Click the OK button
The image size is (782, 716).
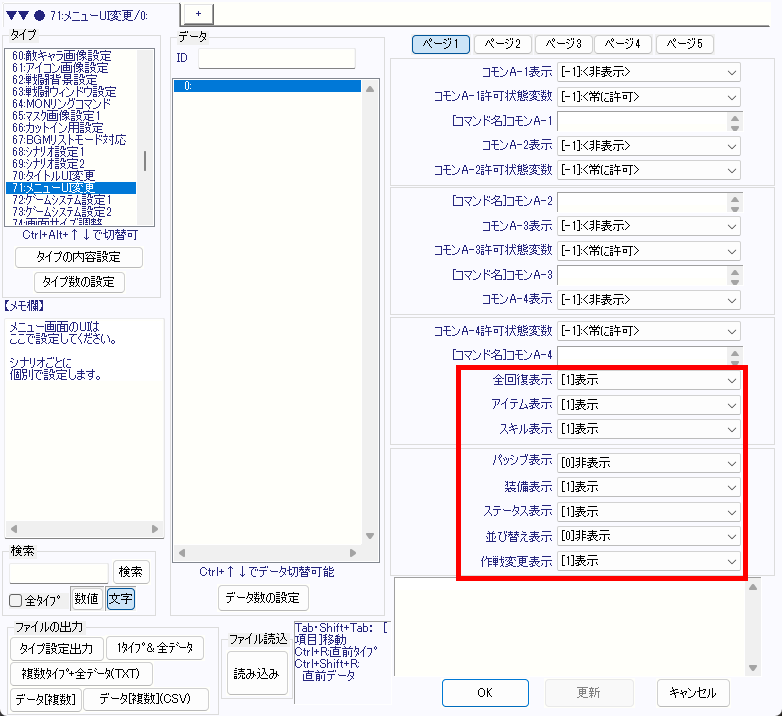[485, 692]
